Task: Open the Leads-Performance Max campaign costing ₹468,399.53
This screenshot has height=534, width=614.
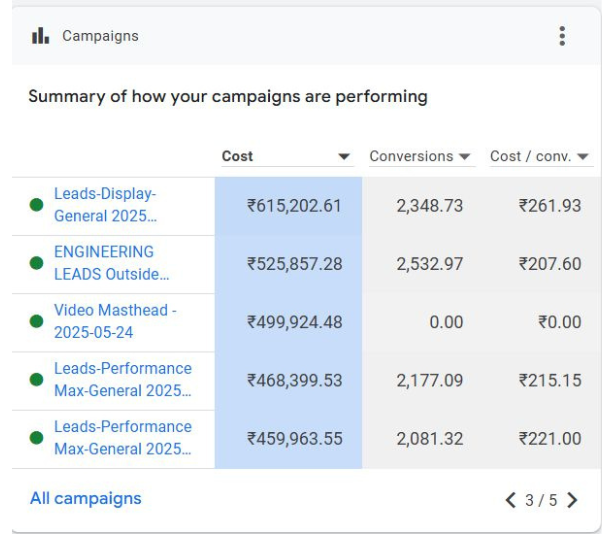Action: (x=122, y=379)
